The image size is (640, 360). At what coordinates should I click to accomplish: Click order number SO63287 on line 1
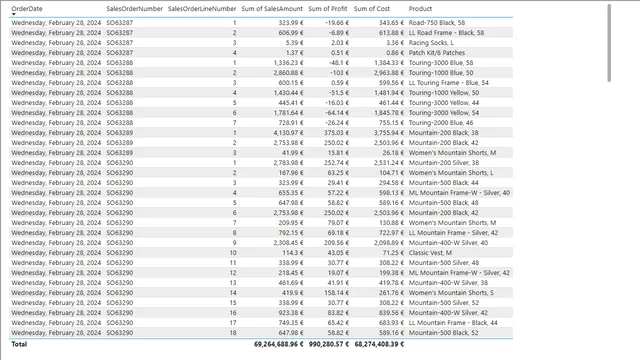click(120, 22)
